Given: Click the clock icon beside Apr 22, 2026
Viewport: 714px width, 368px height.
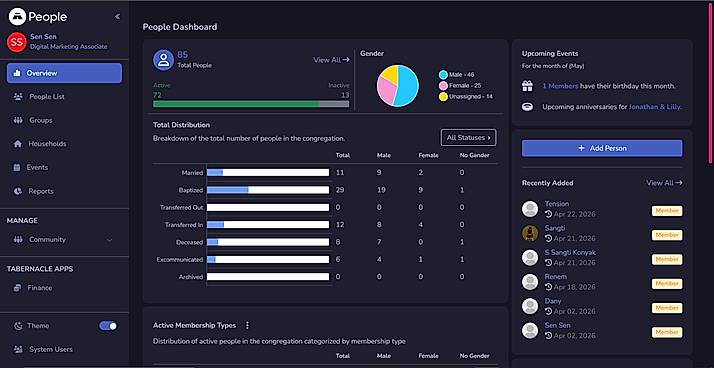Looking at the screenshot, I should pos(549,214).
